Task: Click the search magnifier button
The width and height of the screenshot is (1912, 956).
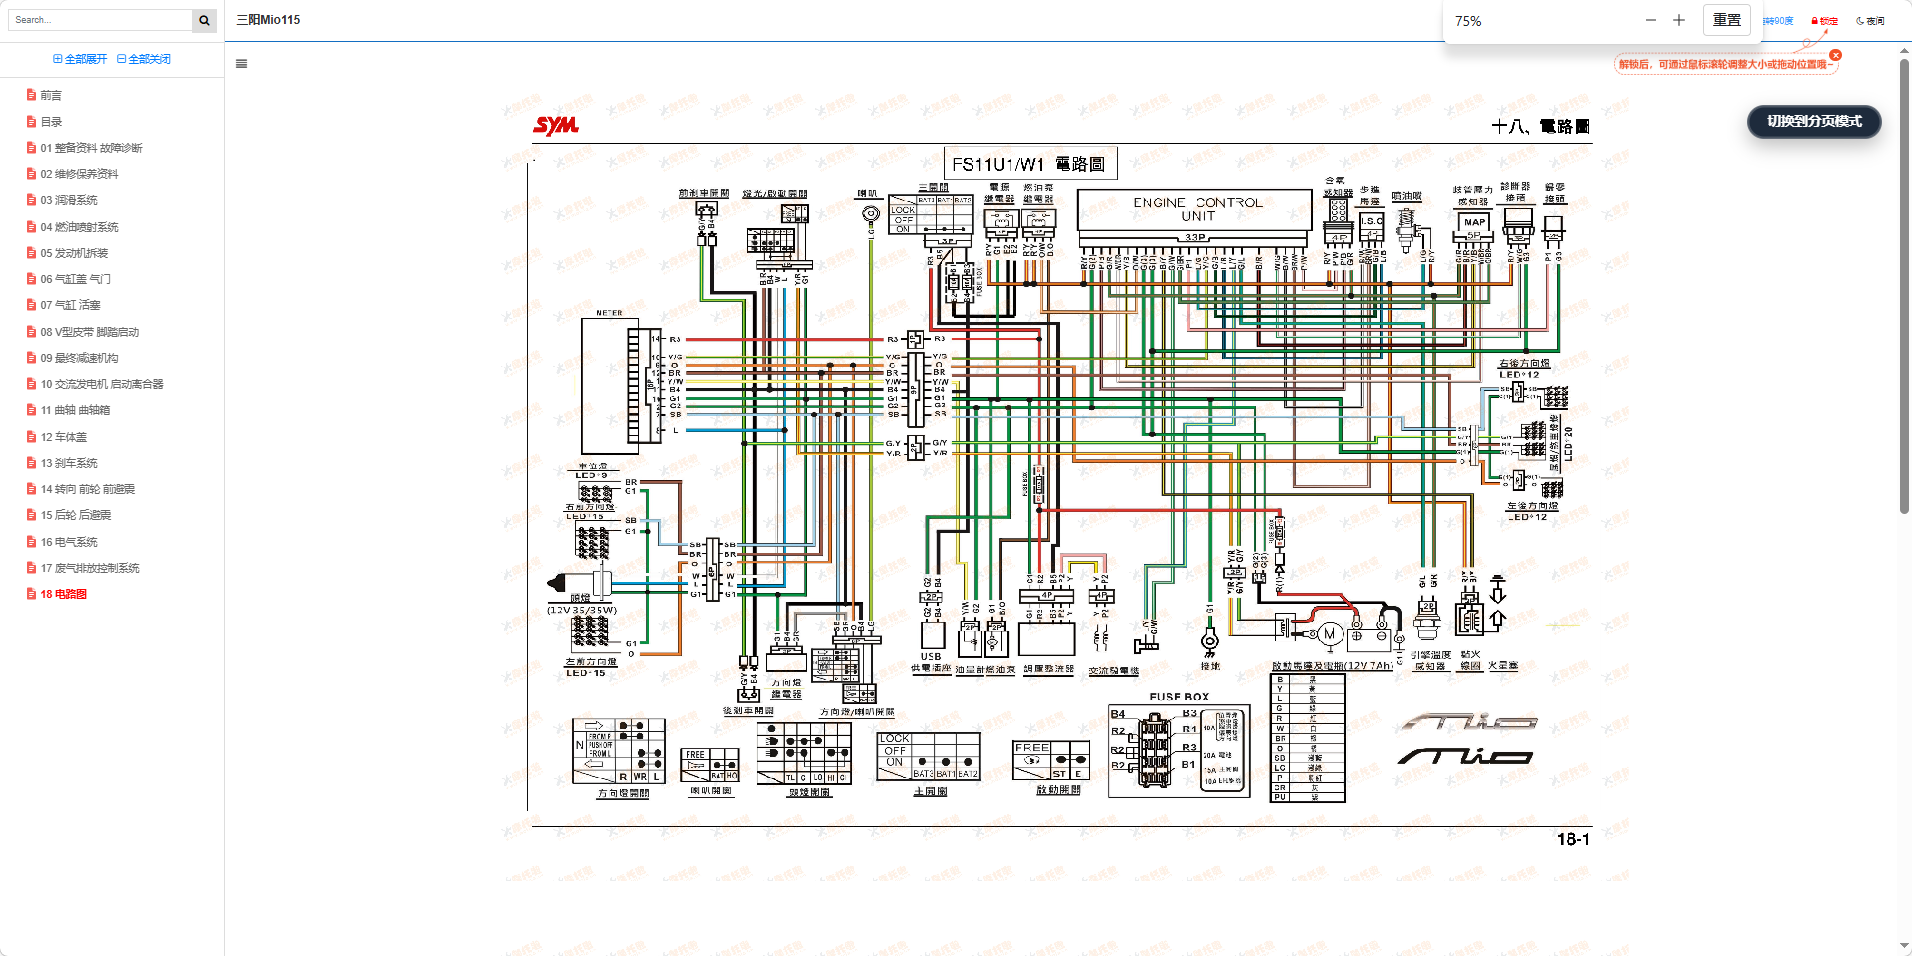Action: [x=204, y=20]
